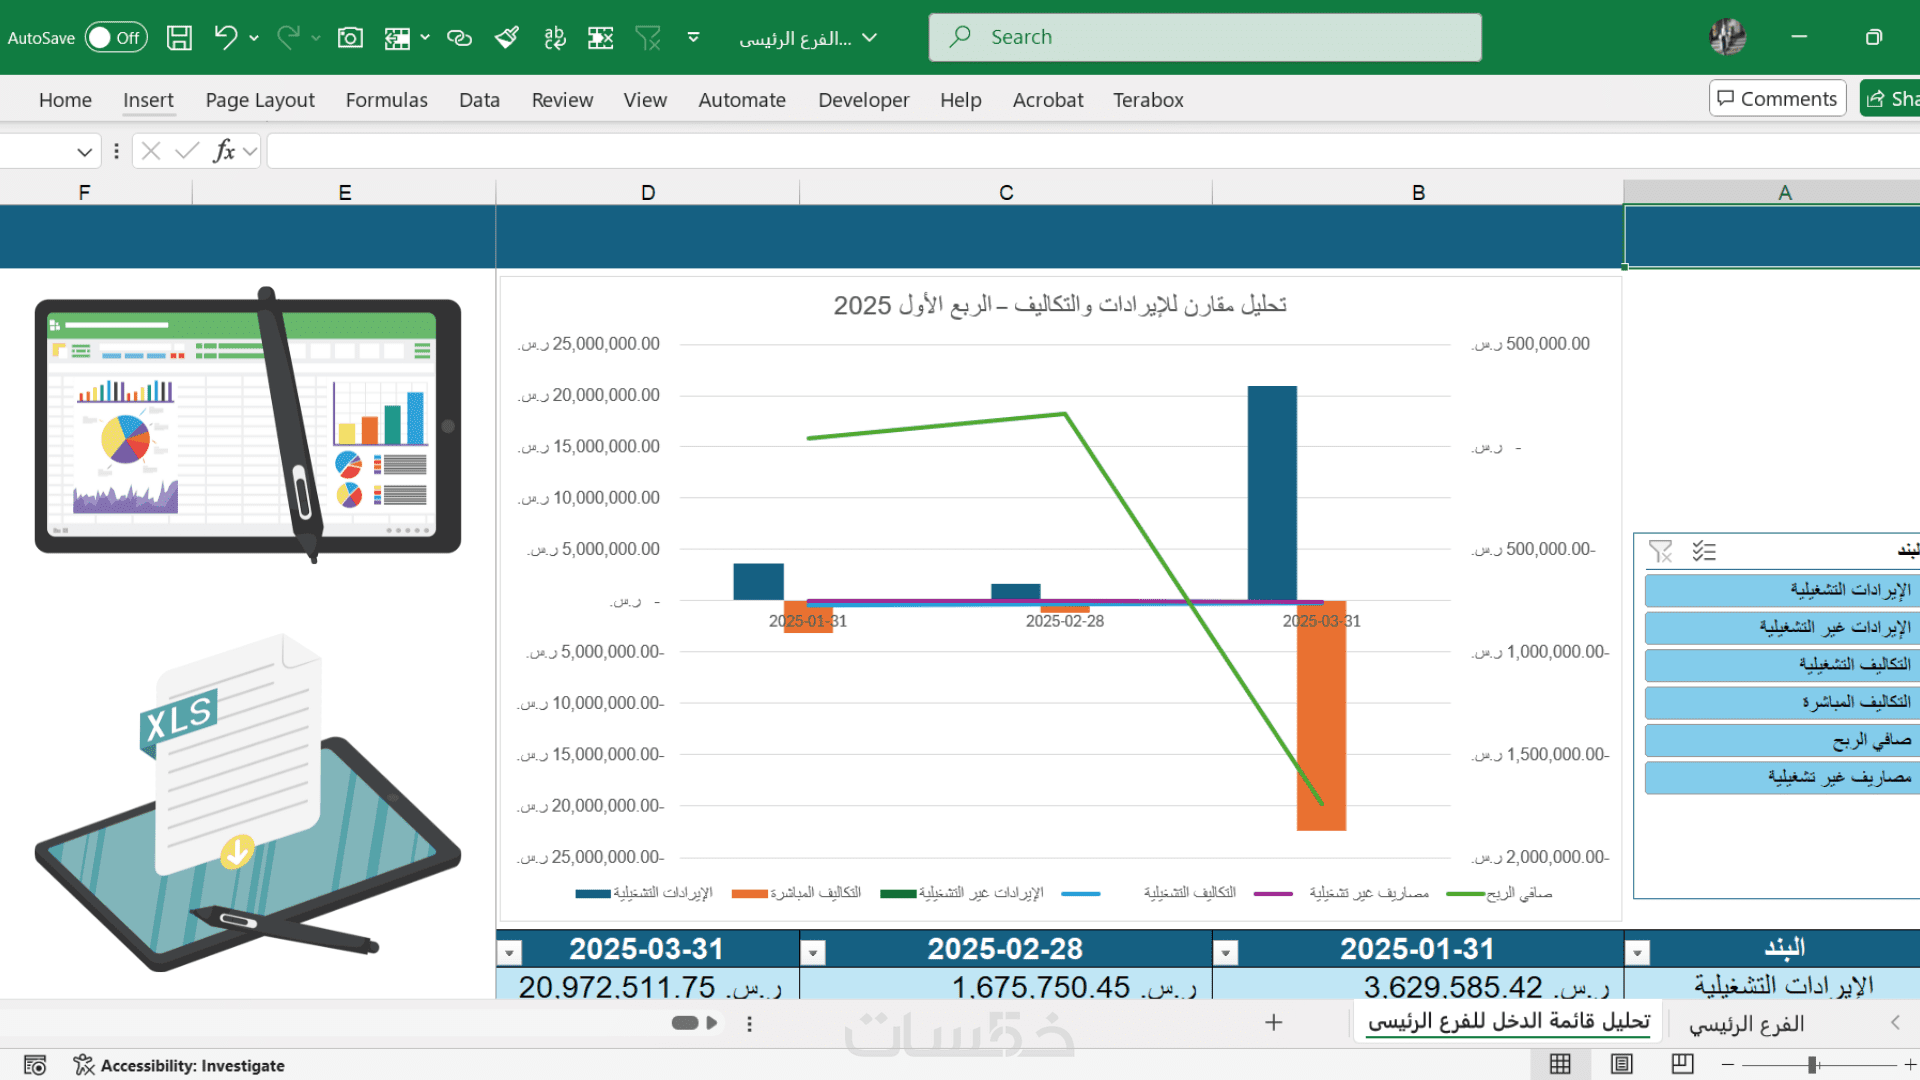1920x1080 pixels.
Task: Expand the Name Box dropdown arrow
Action: 84,152
